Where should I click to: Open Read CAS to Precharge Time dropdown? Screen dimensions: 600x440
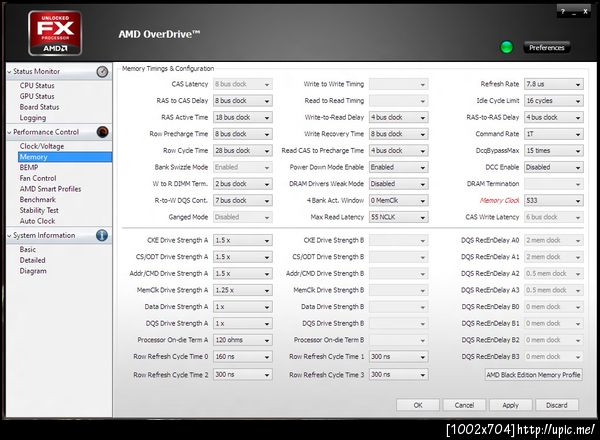(x=398, y=150)
